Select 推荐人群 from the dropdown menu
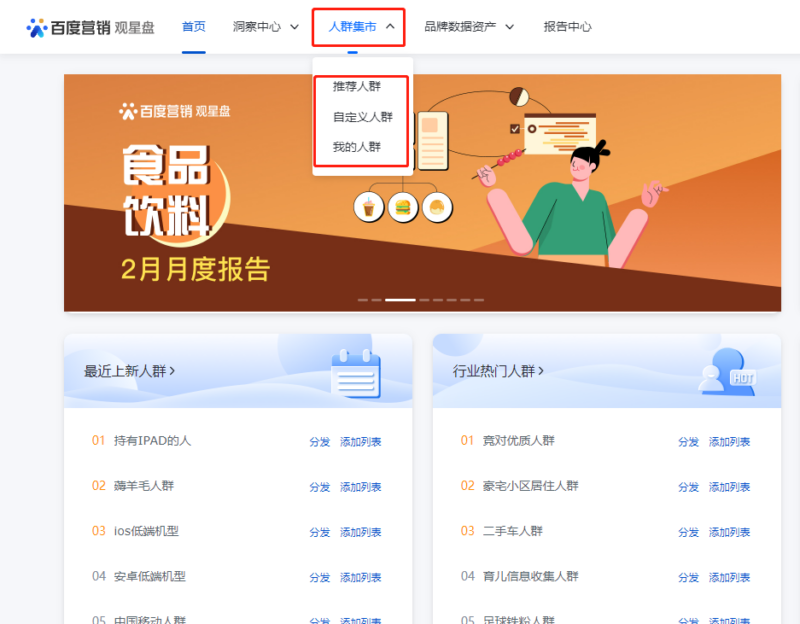 (357, 86)
